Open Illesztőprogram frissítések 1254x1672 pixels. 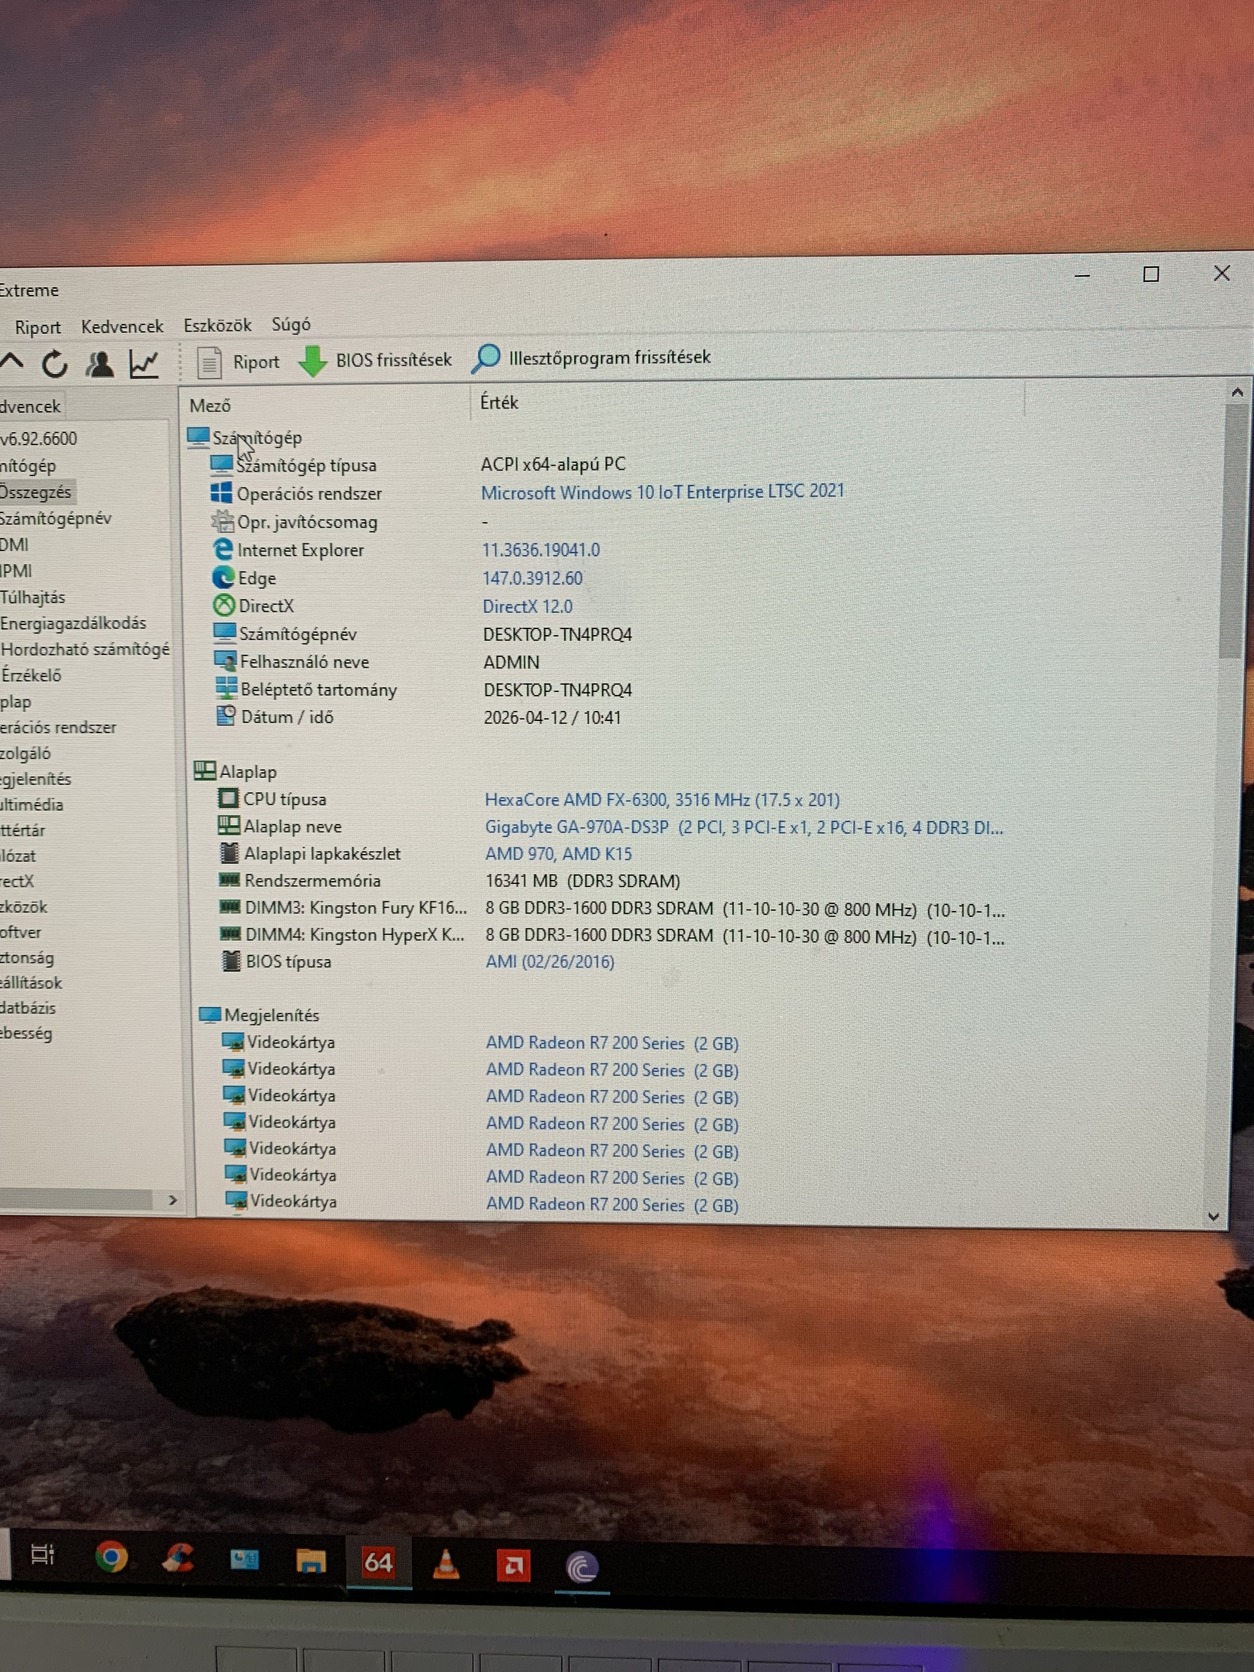coord(592,357)
